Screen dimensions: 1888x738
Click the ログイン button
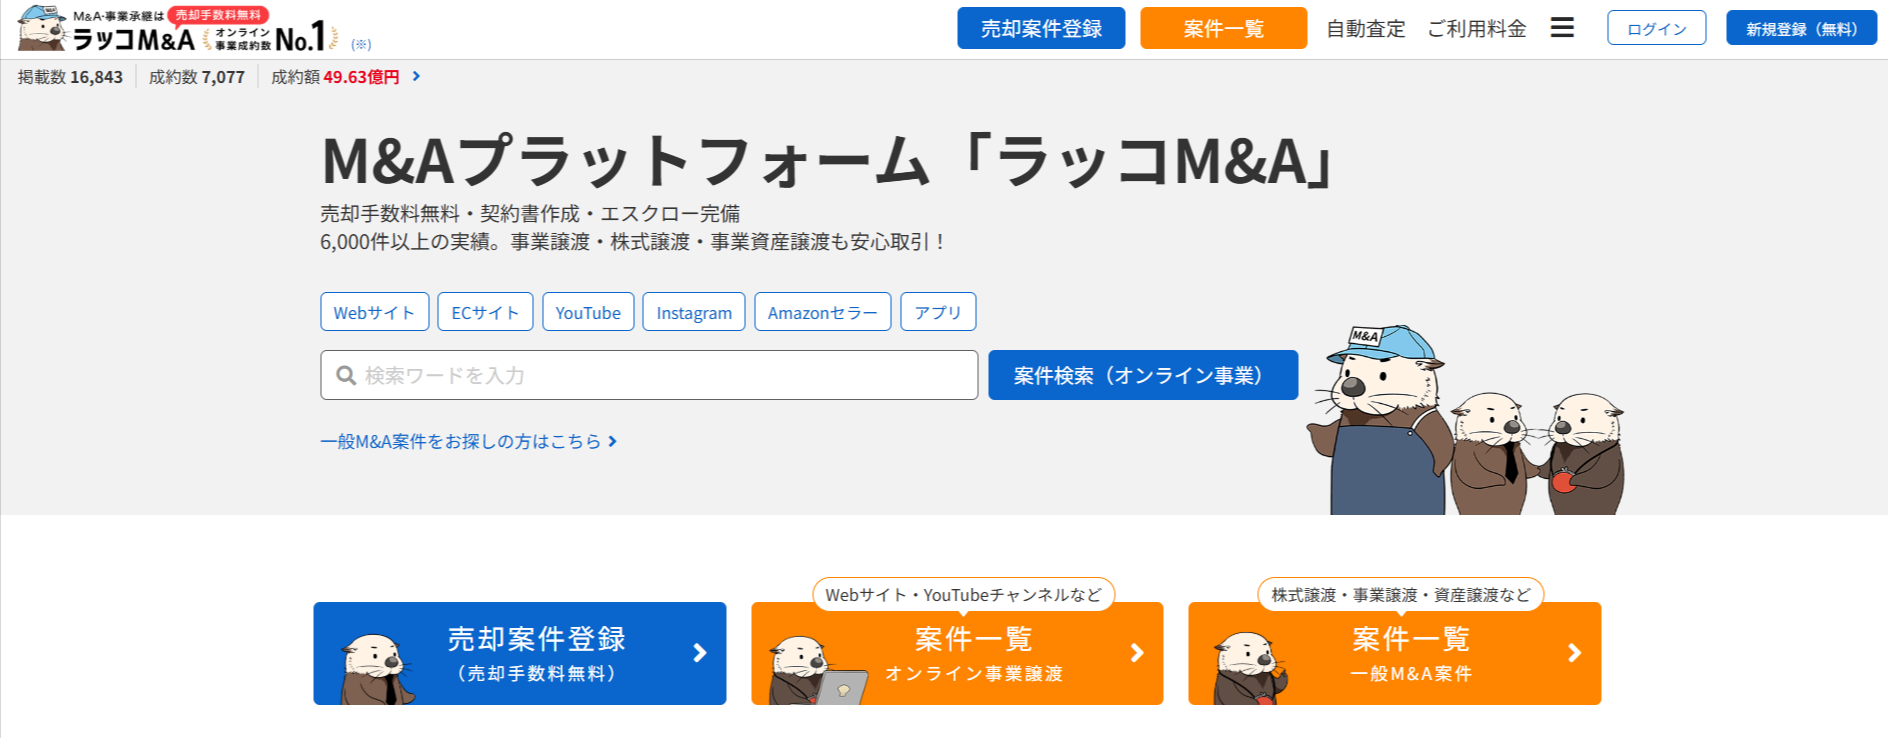pos(1656,28)
